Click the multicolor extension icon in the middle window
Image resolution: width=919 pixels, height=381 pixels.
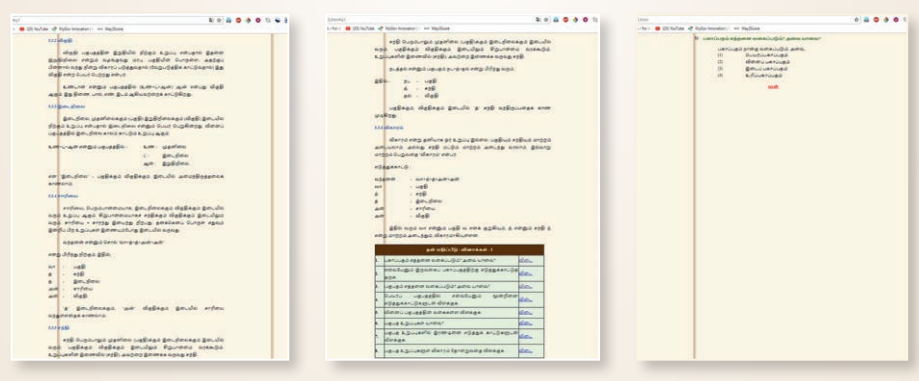(x=575, y=19)
